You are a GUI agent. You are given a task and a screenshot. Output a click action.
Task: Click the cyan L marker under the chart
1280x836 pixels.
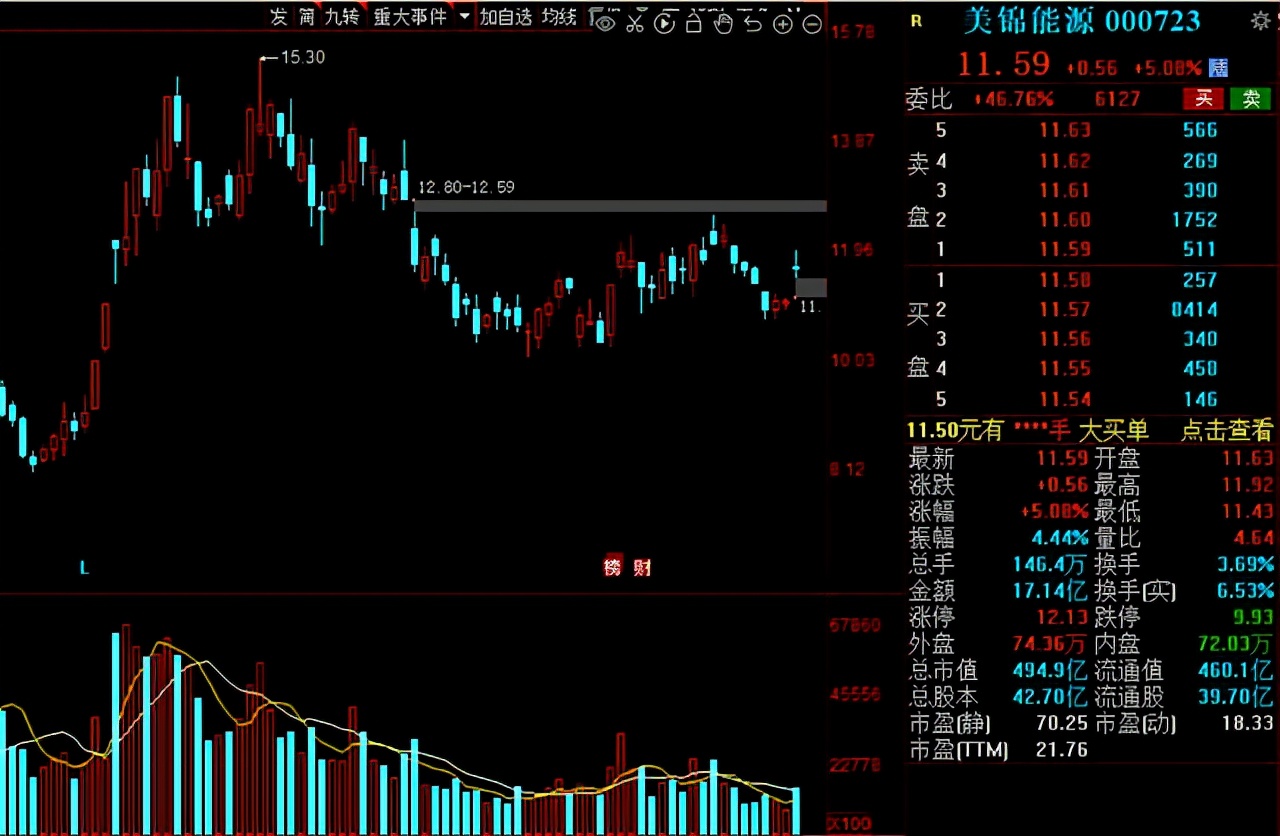[x=85, y=568]
